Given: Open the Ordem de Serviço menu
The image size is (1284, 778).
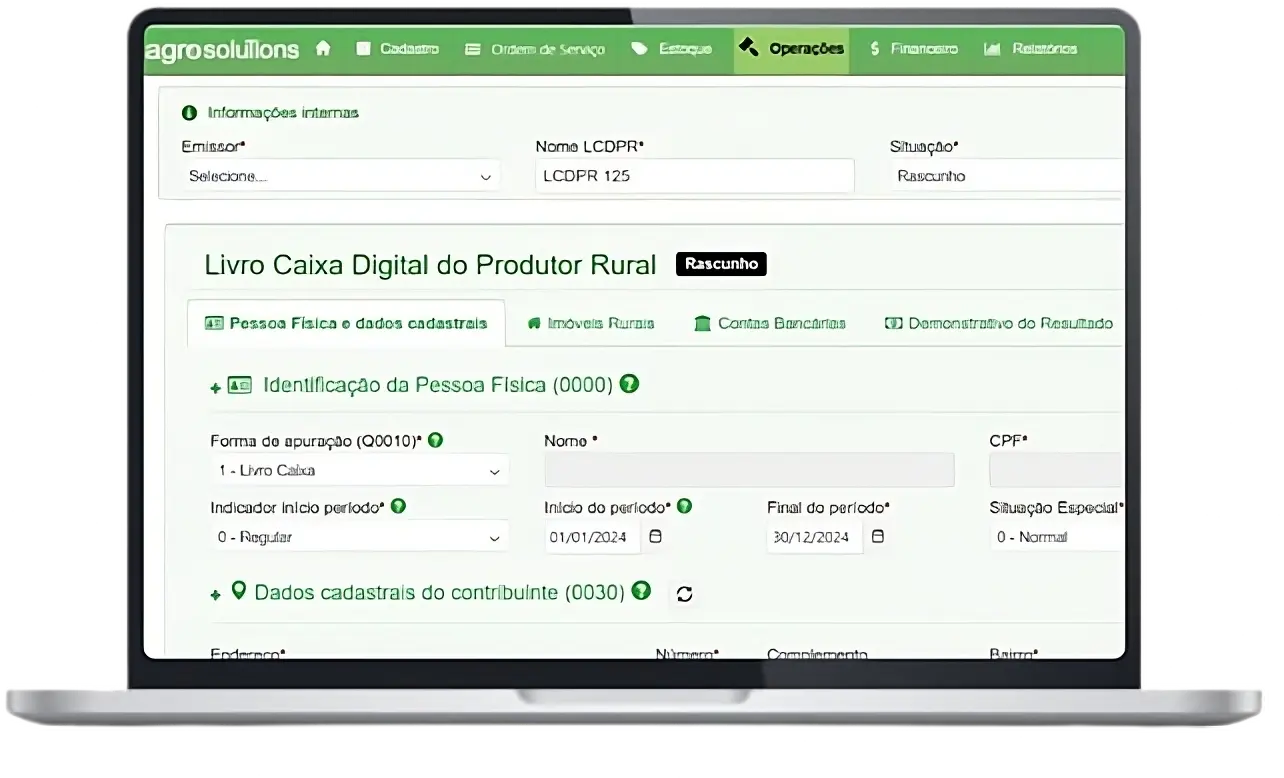Looking at the screenshot, I should pyautogui.click(x=535, y=48).
